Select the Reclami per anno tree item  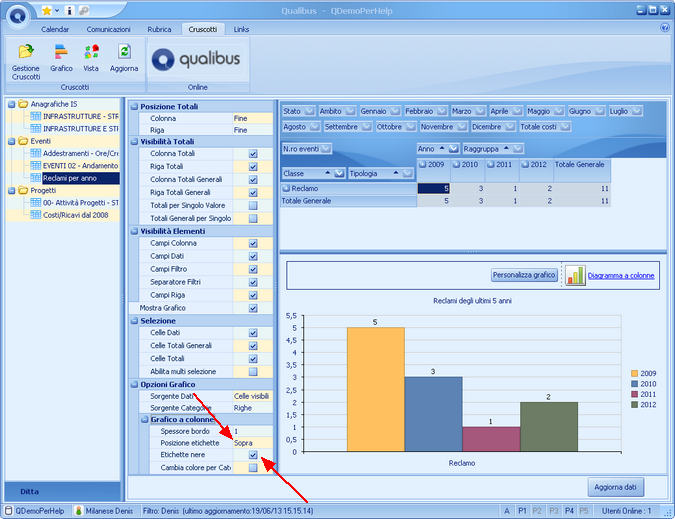point(81,178)
